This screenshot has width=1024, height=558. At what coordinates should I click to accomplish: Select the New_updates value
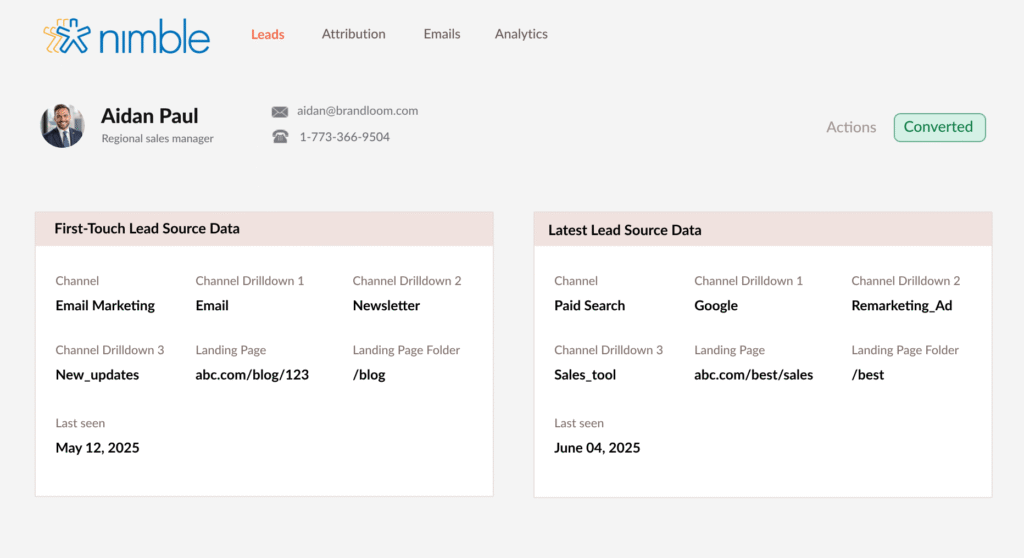tap(97, 375)
